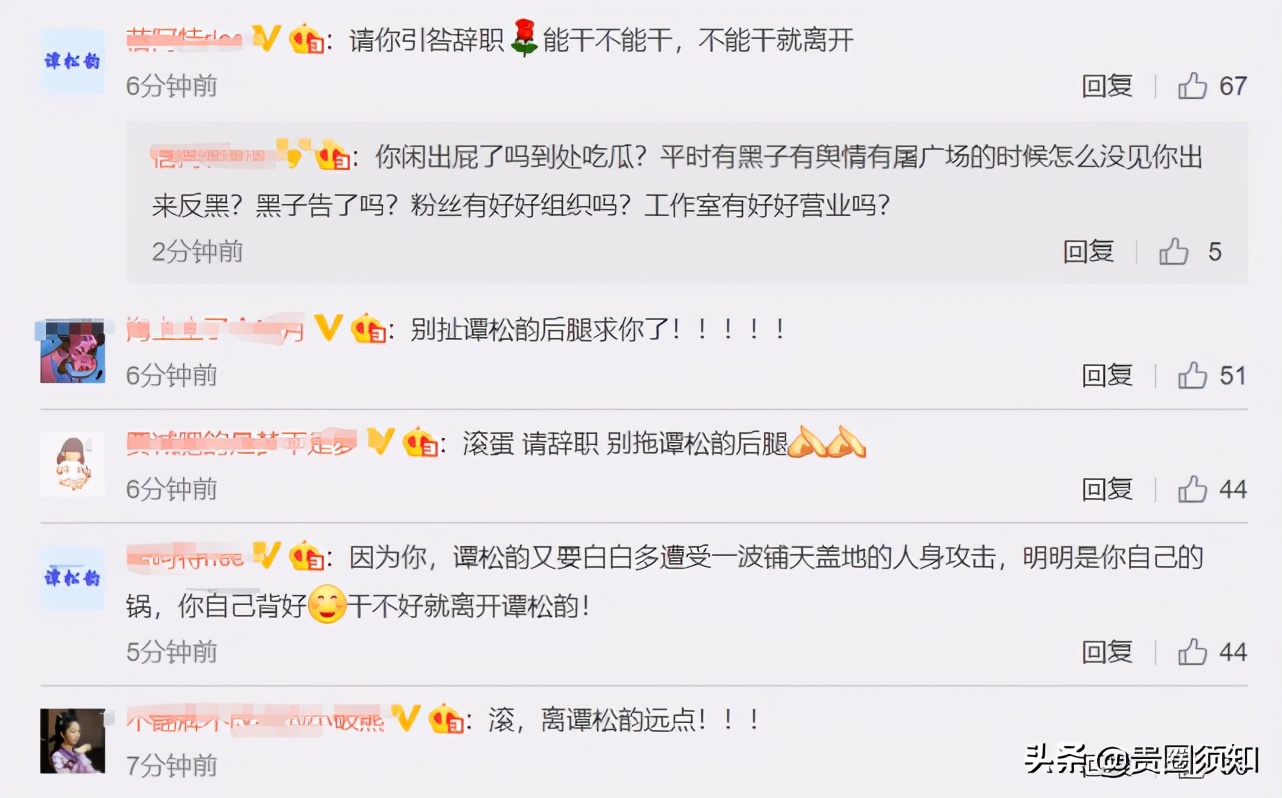This screenshot has height=798, width=1282.
Task: Open the pink cartoon avatar of second commenter
Action: tap(72, 350)
